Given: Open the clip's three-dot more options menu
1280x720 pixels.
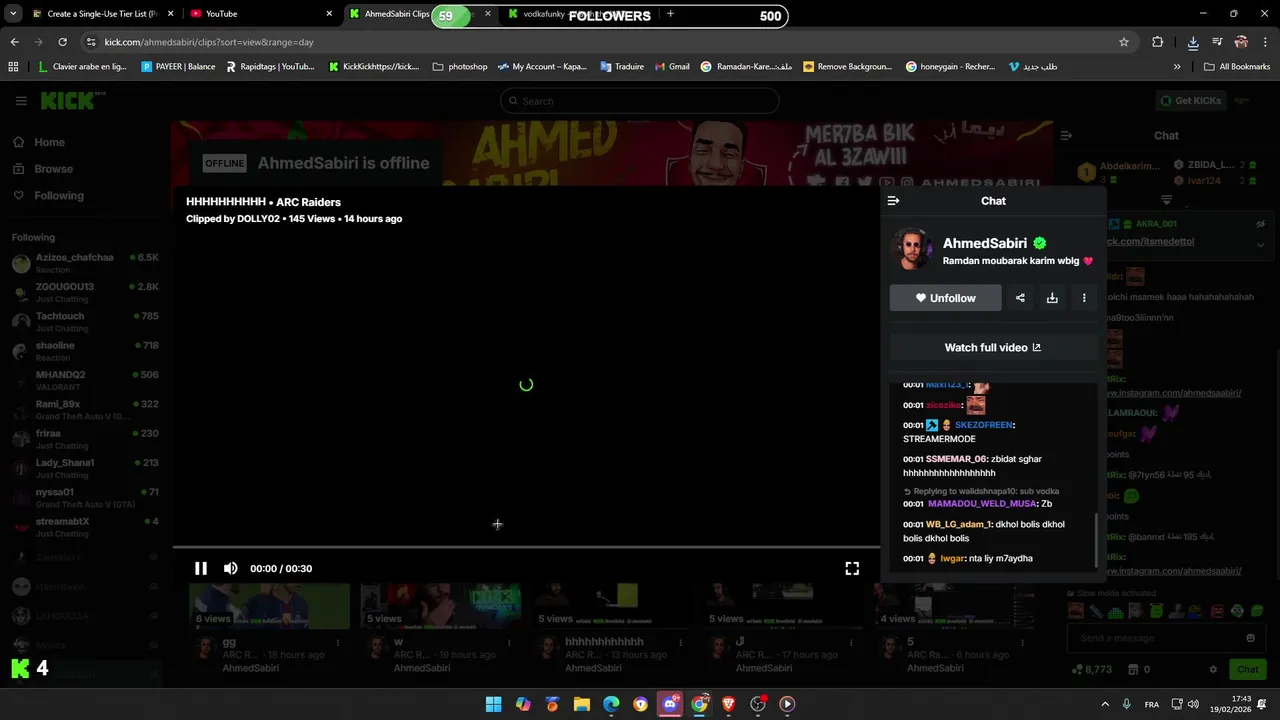Looking at the screenshot, I should pyautogui.click(x=1084, y=298).
